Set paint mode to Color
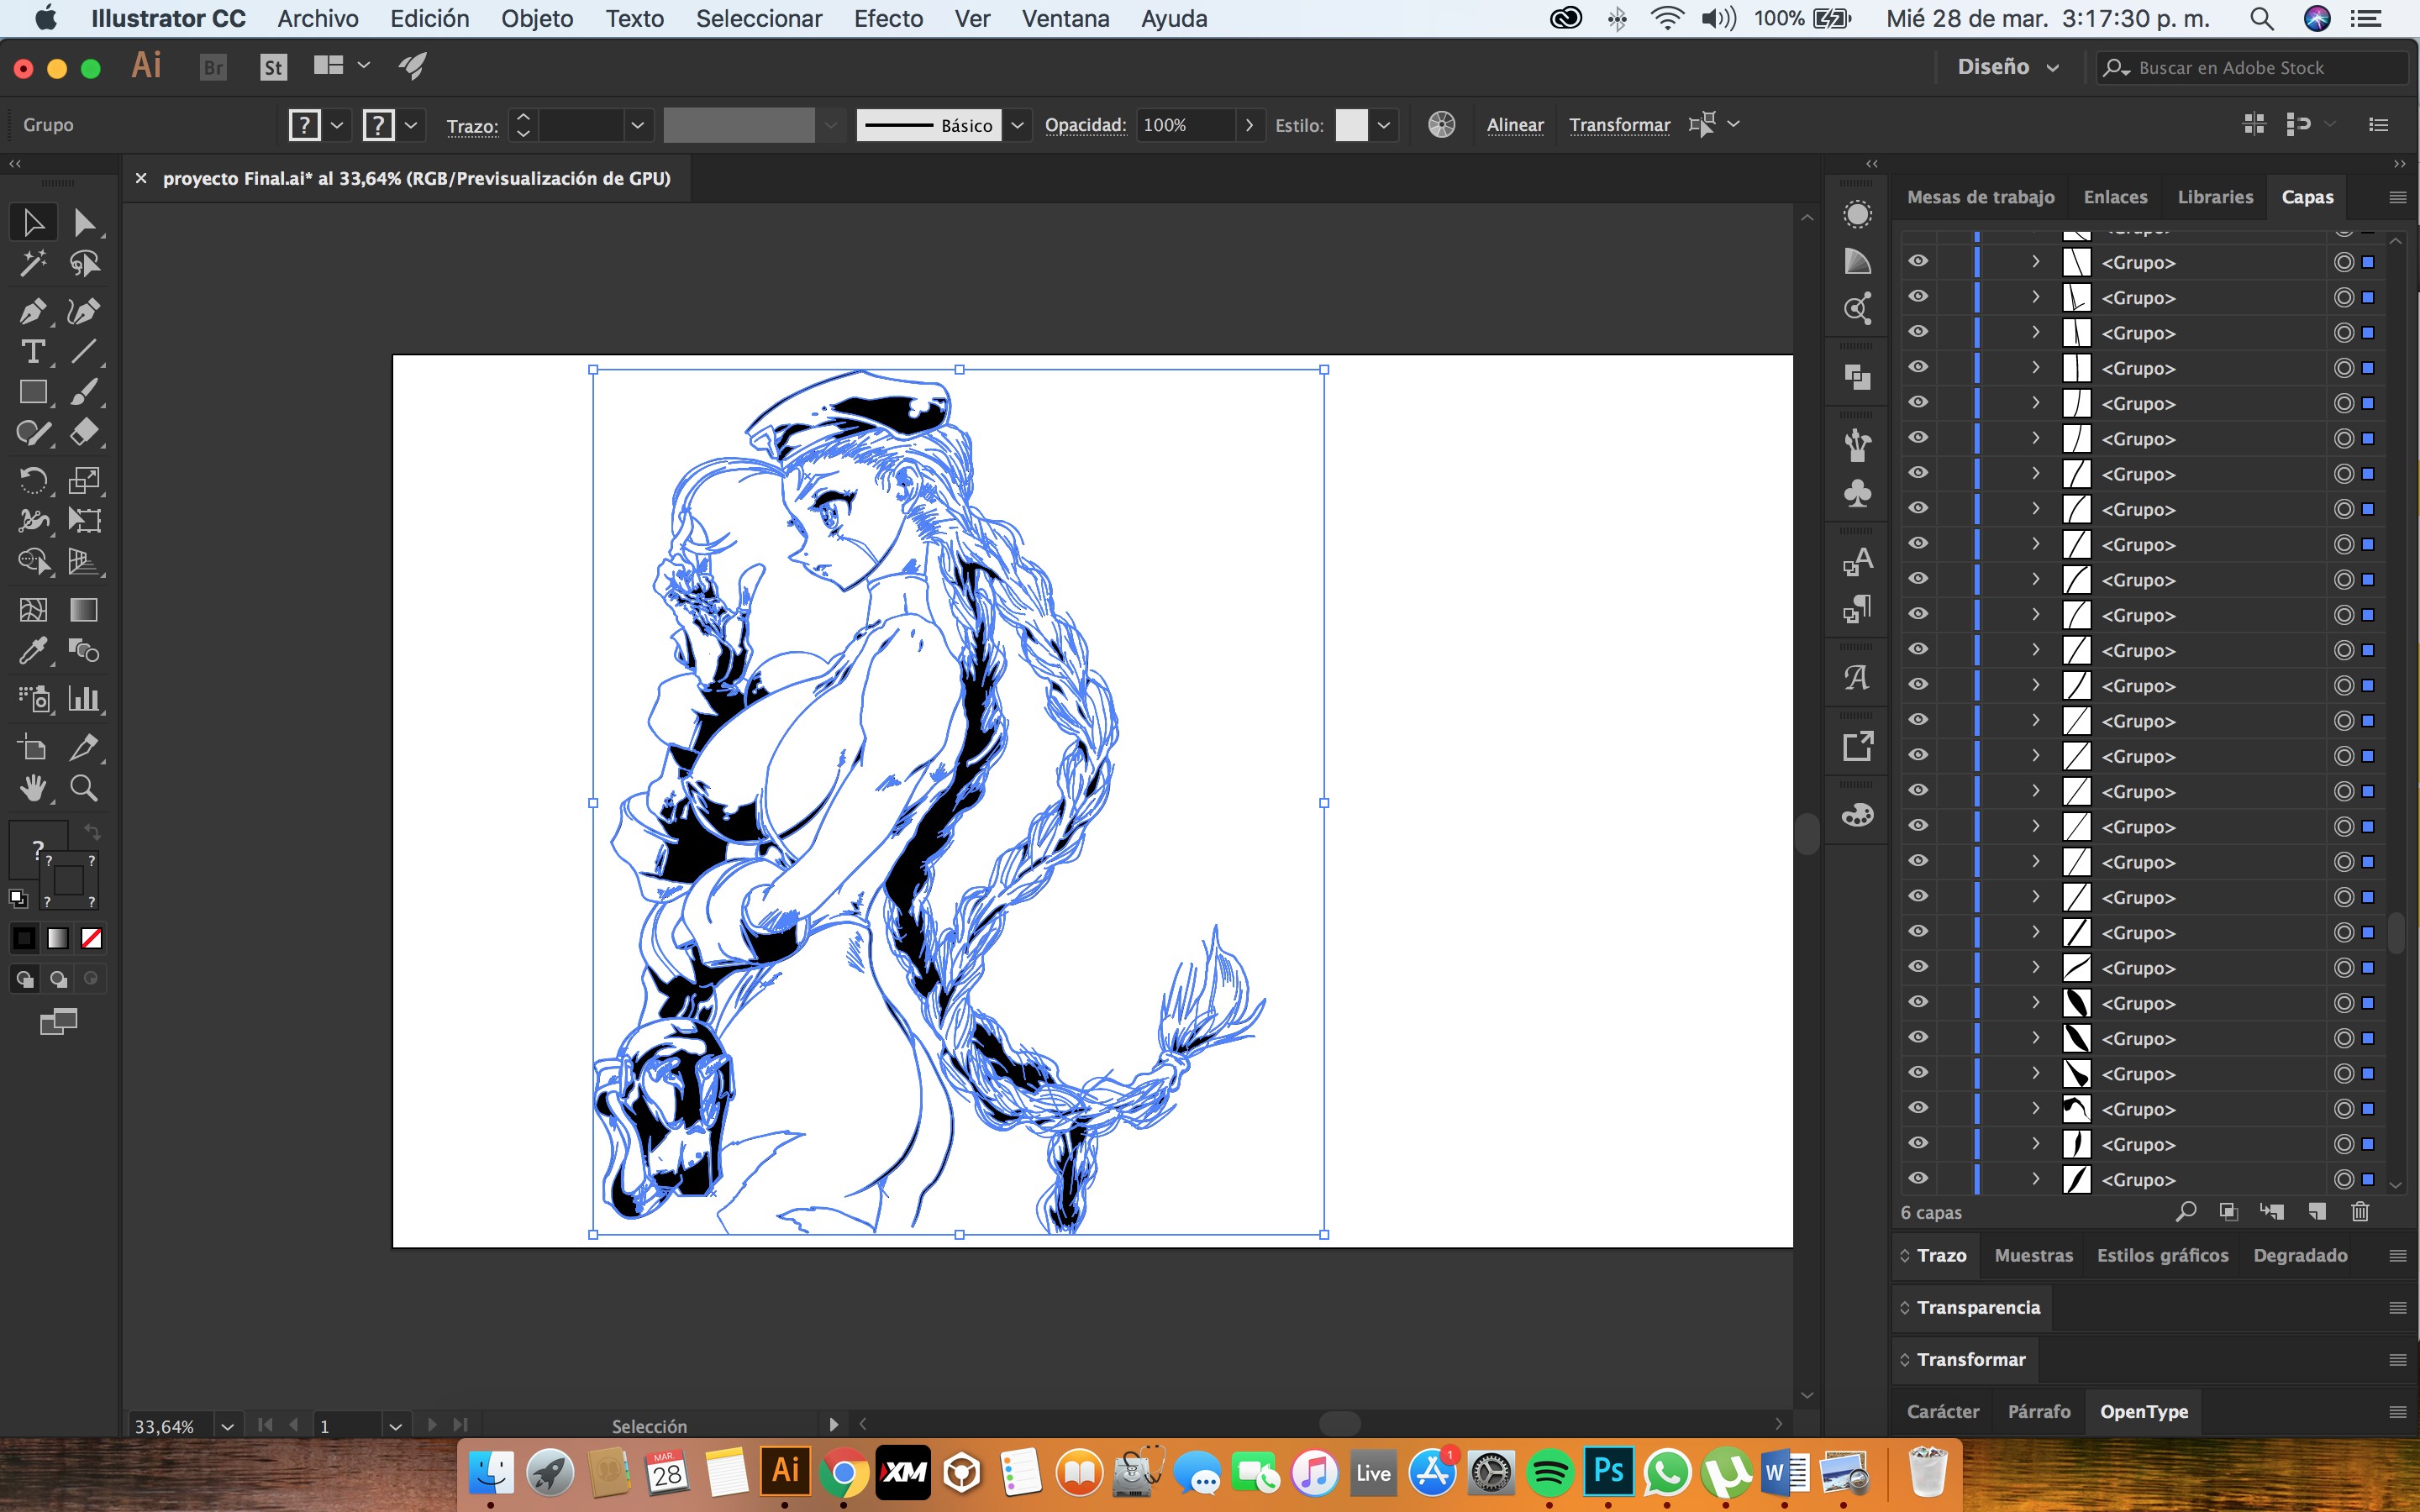Viewport: 2420px width, 1512px height. (x=24, y=938)
